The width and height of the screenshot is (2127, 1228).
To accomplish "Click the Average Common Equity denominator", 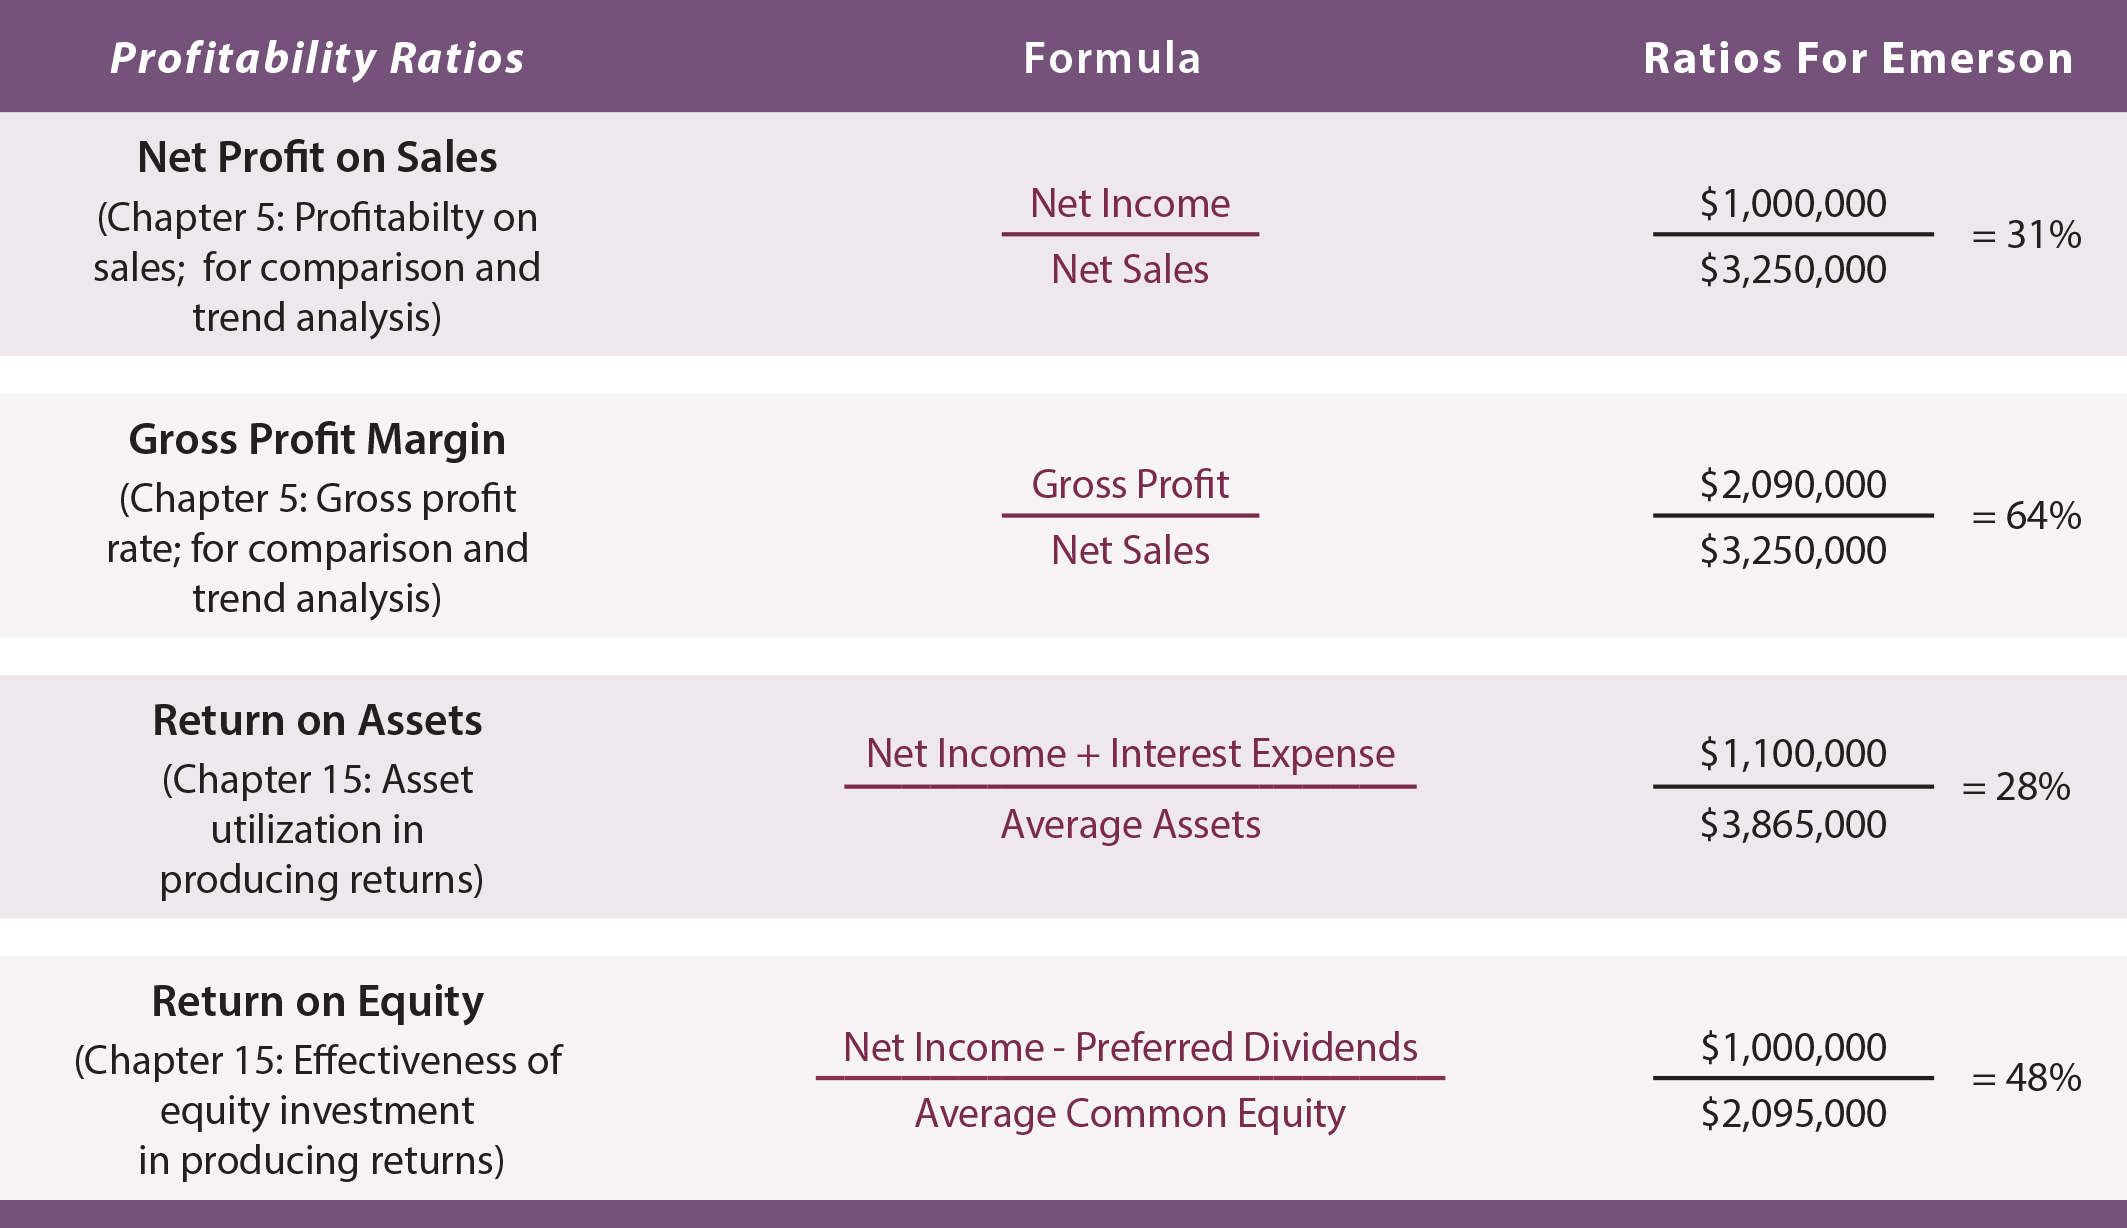I will (1130, 1114).
